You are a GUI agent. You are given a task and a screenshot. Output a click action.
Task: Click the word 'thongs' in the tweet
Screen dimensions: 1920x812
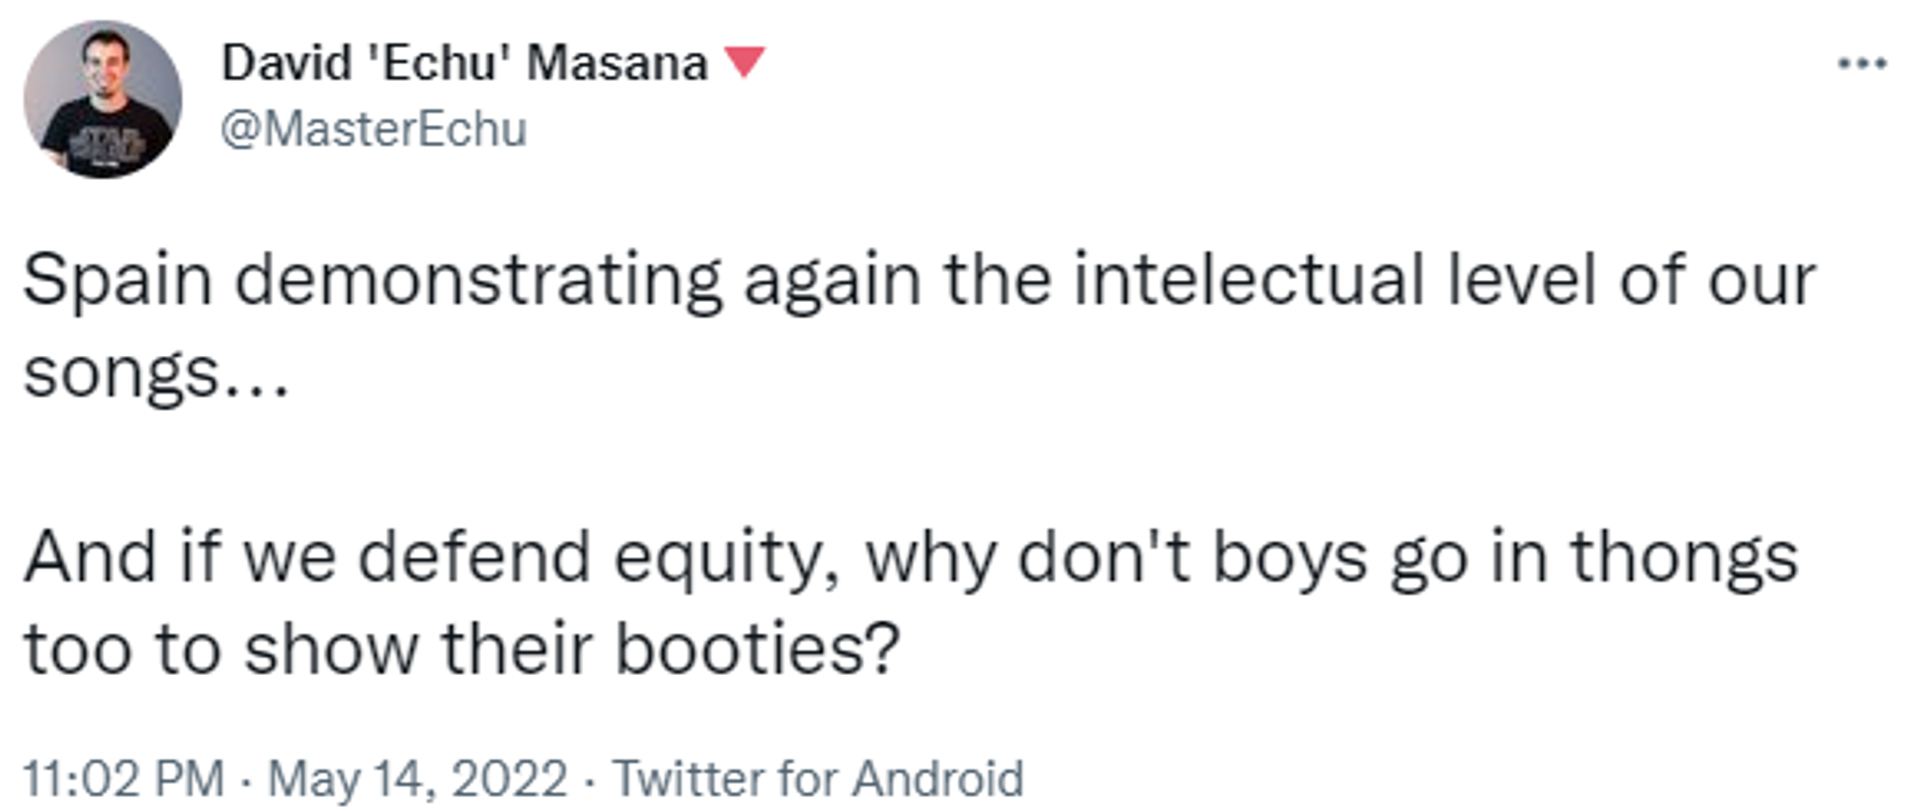(x=1684, y=560)
